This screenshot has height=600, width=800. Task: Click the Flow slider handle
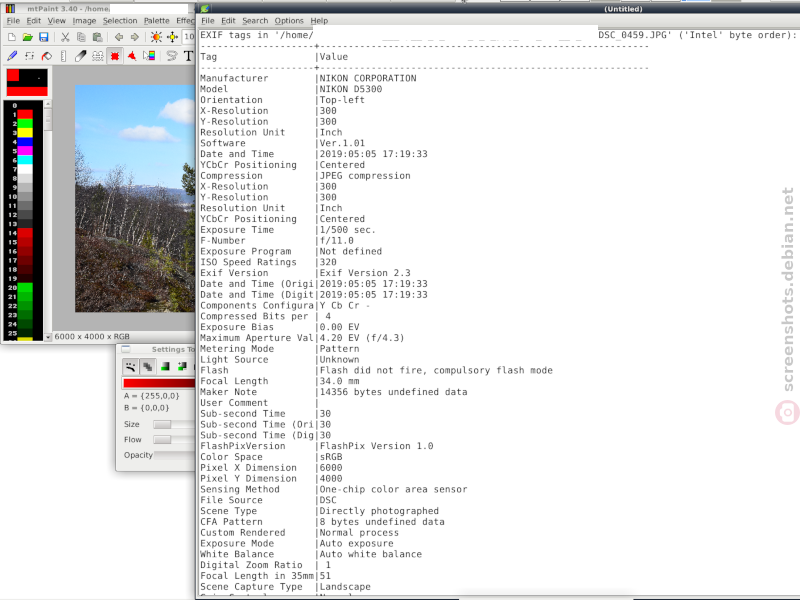[162, 440]
